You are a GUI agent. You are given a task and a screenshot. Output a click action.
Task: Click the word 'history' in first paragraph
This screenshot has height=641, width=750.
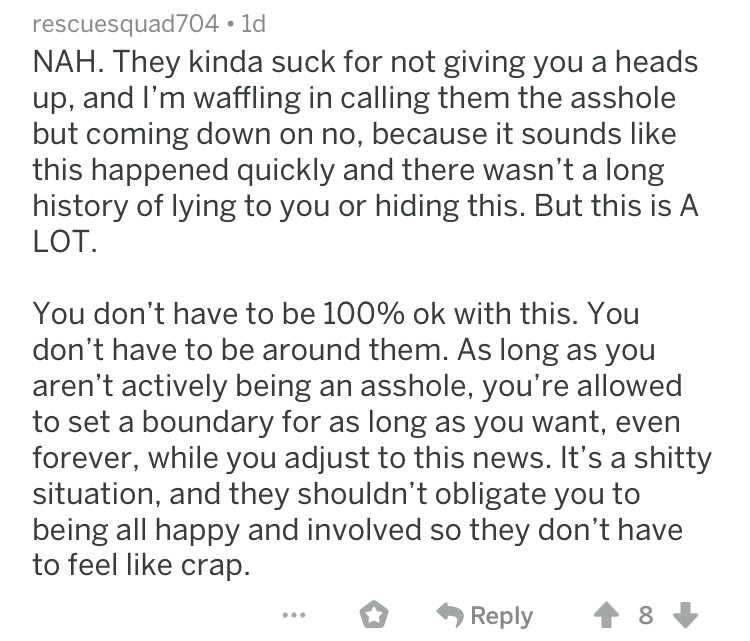pyautogui.click(x=81, y=206)
